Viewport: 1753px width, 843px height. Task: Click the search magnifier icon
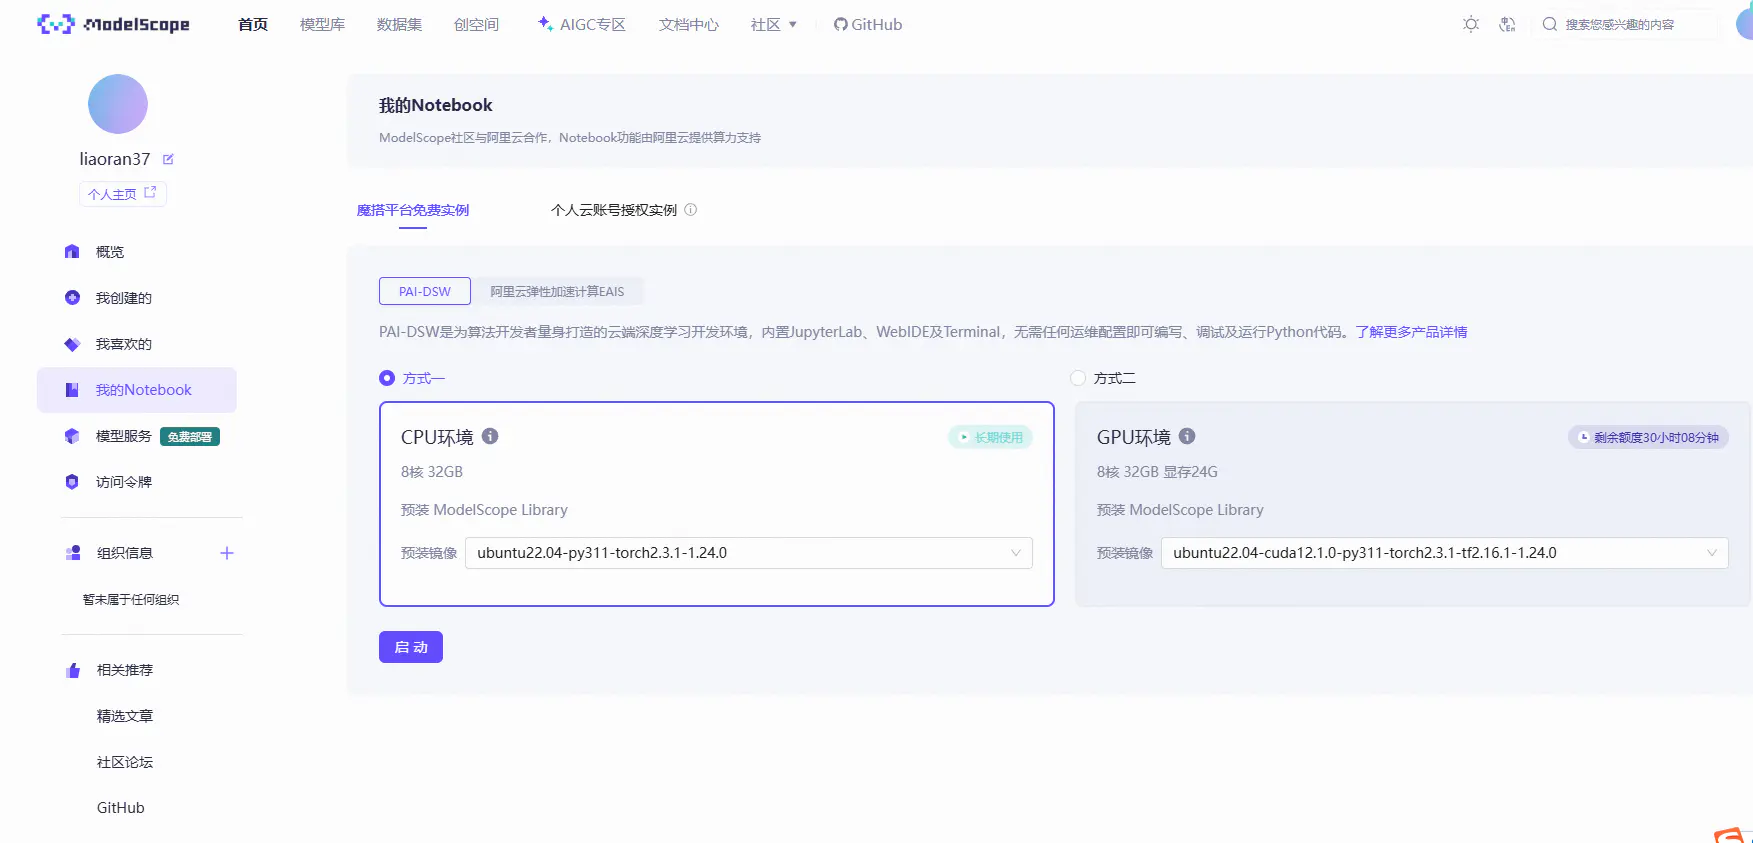(1549, 24)
